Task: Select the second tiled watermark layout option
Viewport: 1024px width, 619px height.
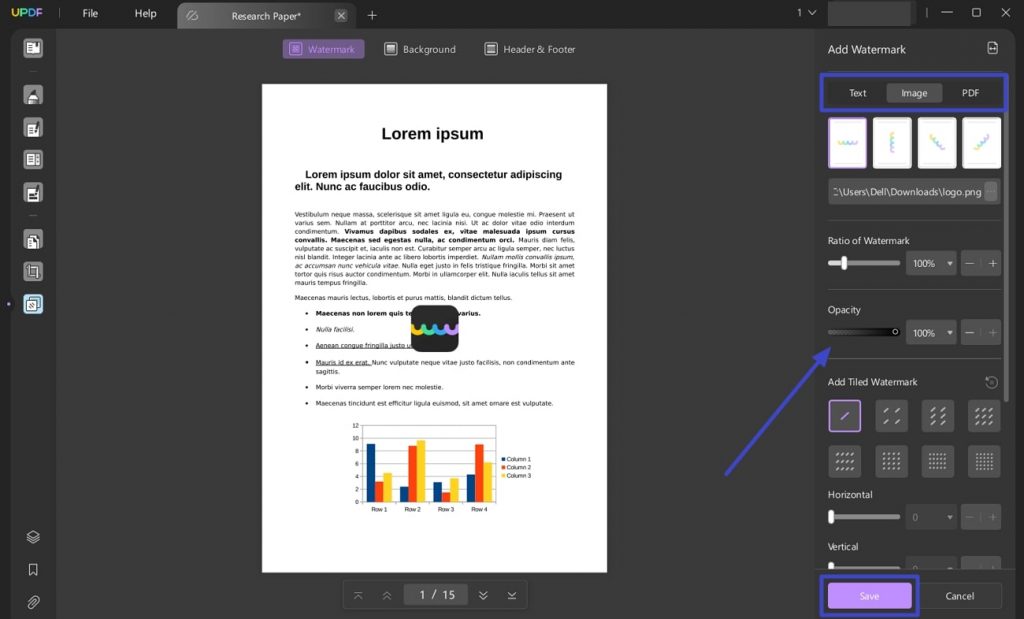Action: click(891, 415)
